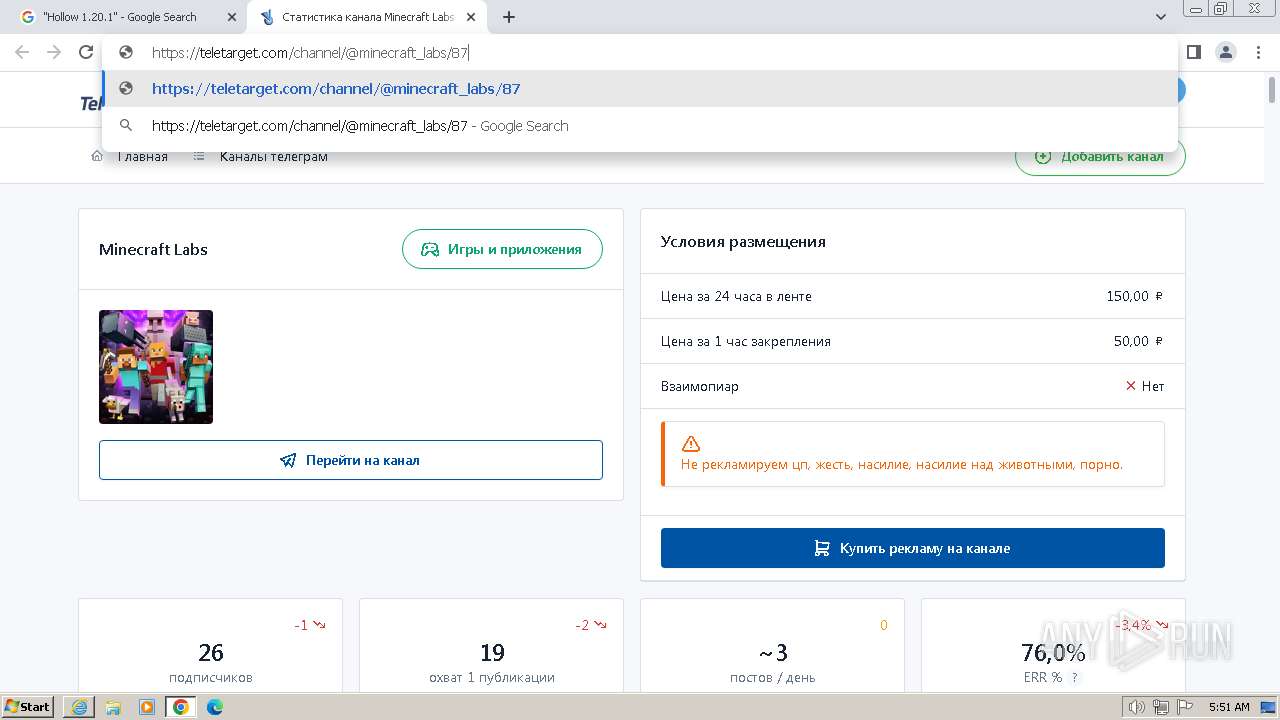Reload the page with the refresh icon
Screen dimensions: 1280x720
[x=86, y=52]
